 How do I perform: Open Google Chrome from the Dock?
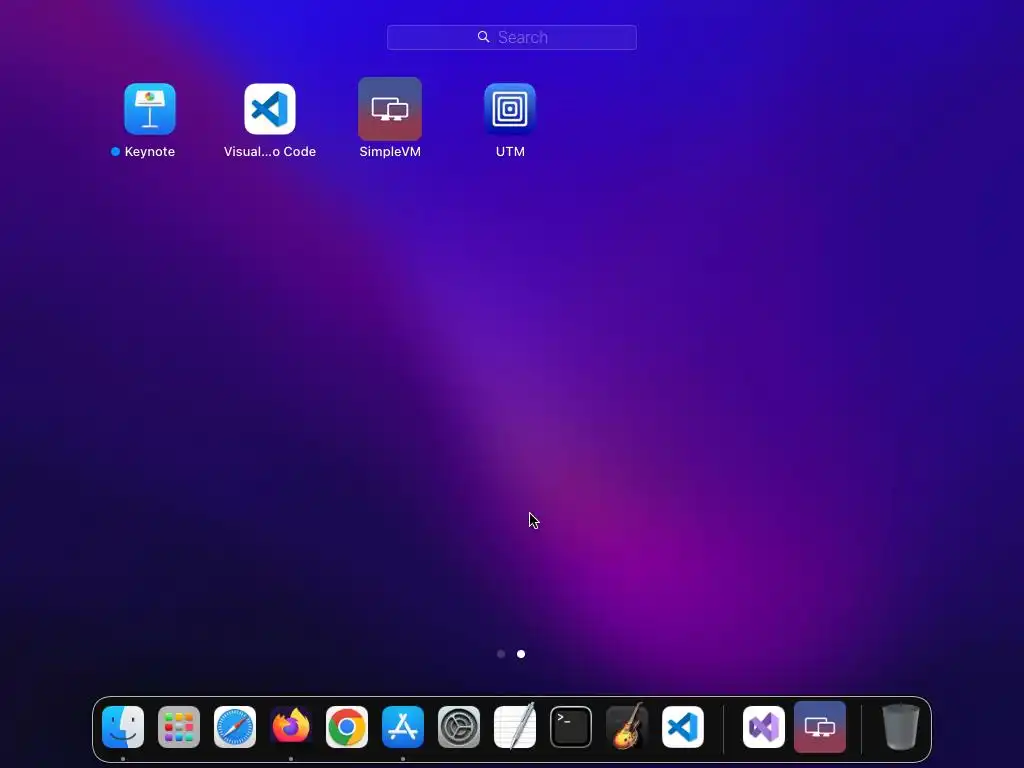(x=347, y=727)
